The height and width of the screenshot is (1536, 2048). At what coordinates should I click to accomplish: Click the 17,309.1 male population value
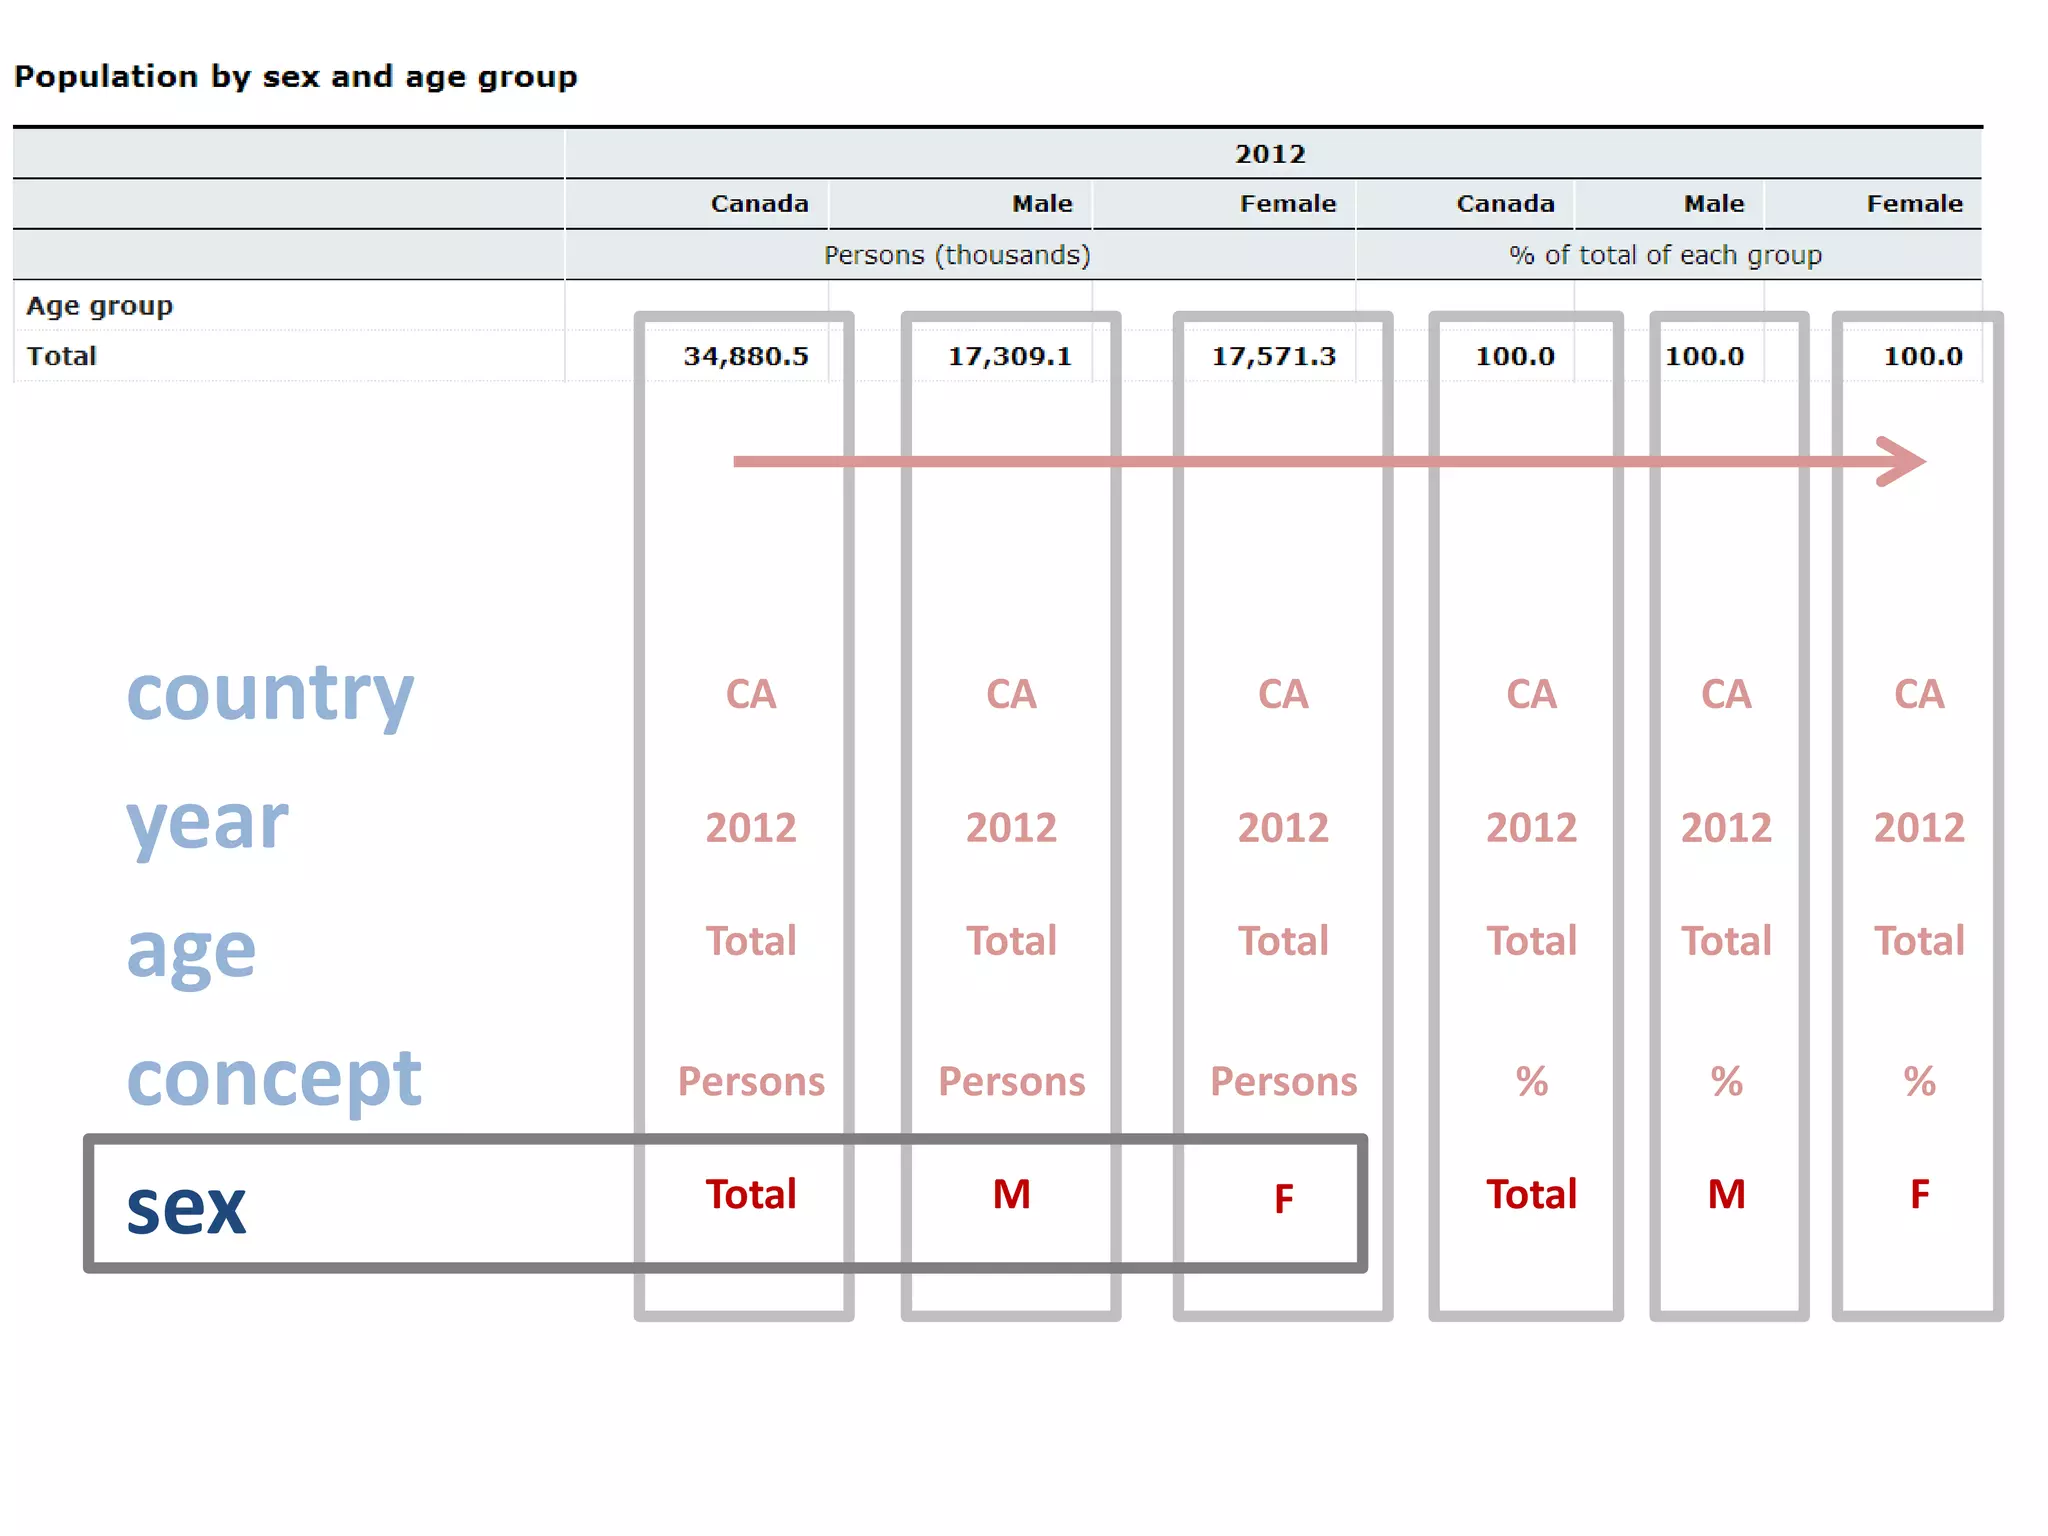[x=1009, y=356]
